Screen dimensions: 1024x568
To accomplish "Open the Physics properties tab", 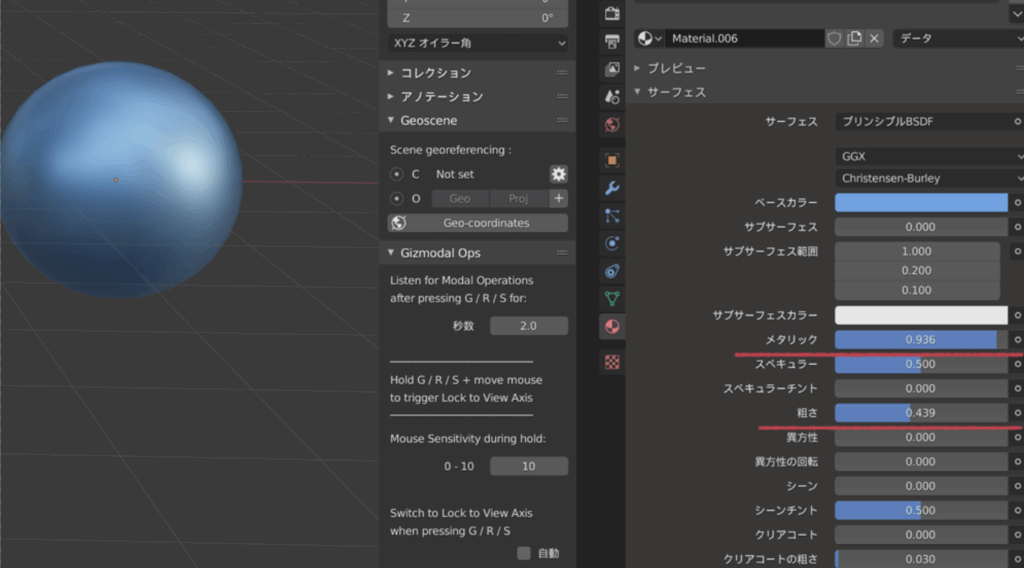I will pyautogui.click(x=613, y=243).
